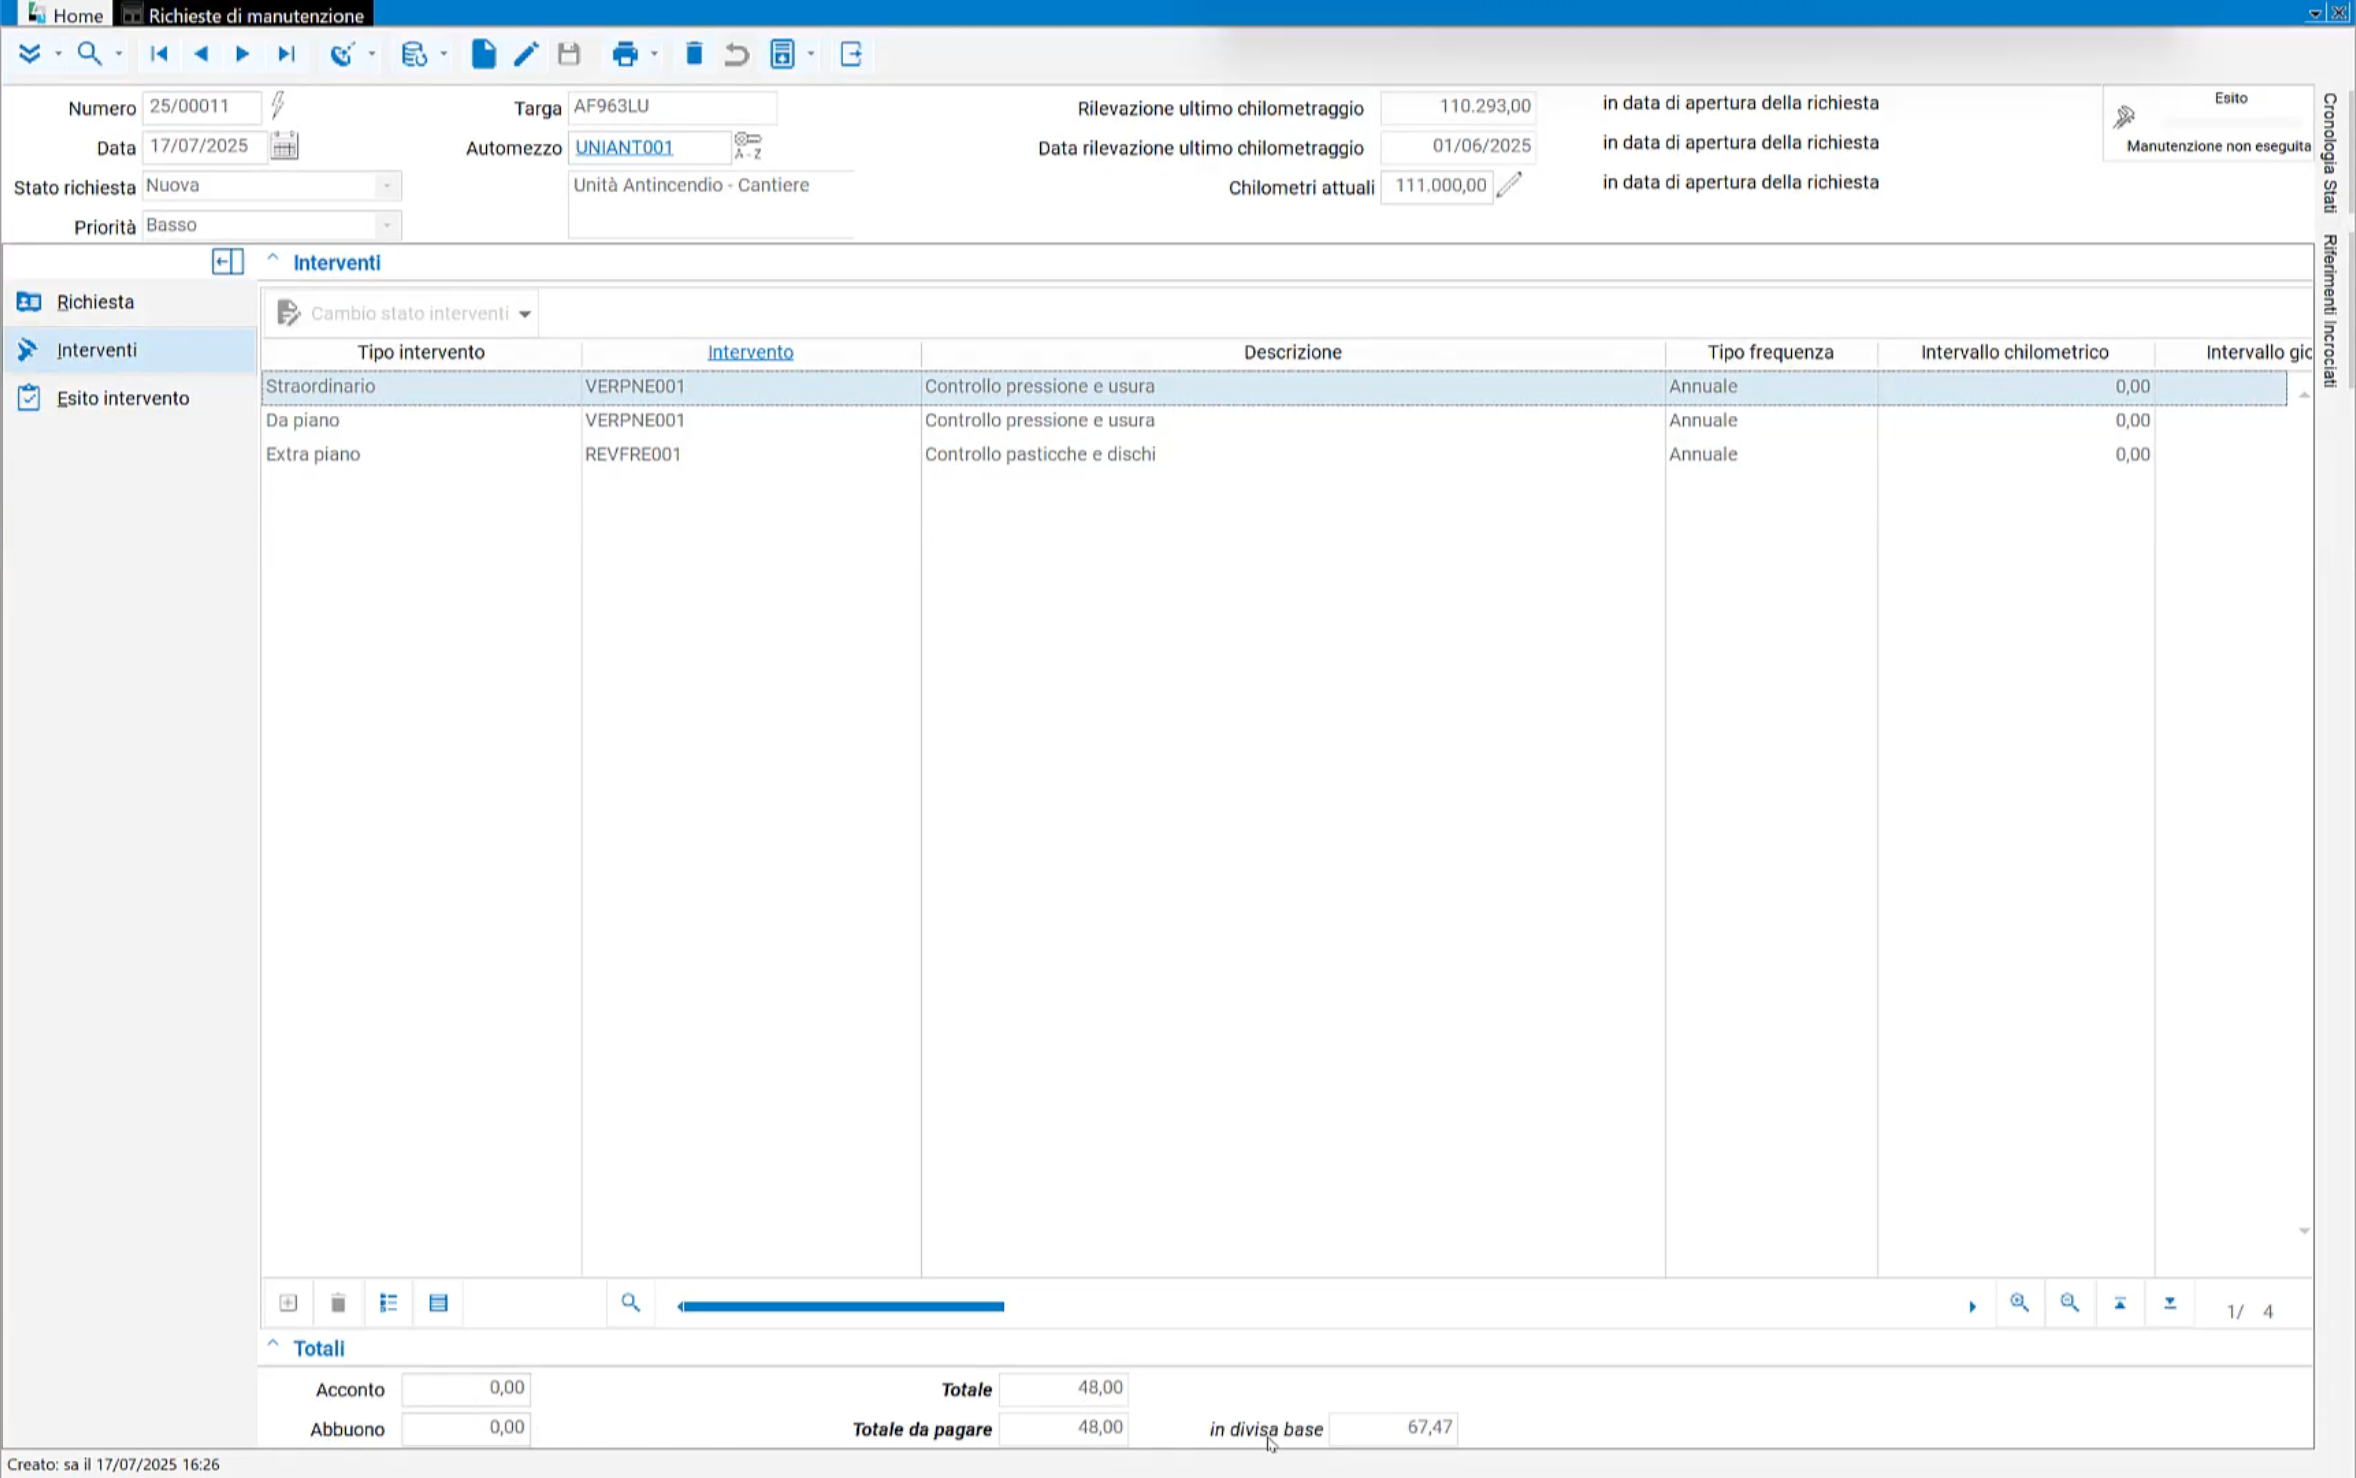The image size is (2356, 1478).
Task: Zoom out the grid with the minus magnifier
Action: (x=2069, y=1303)
